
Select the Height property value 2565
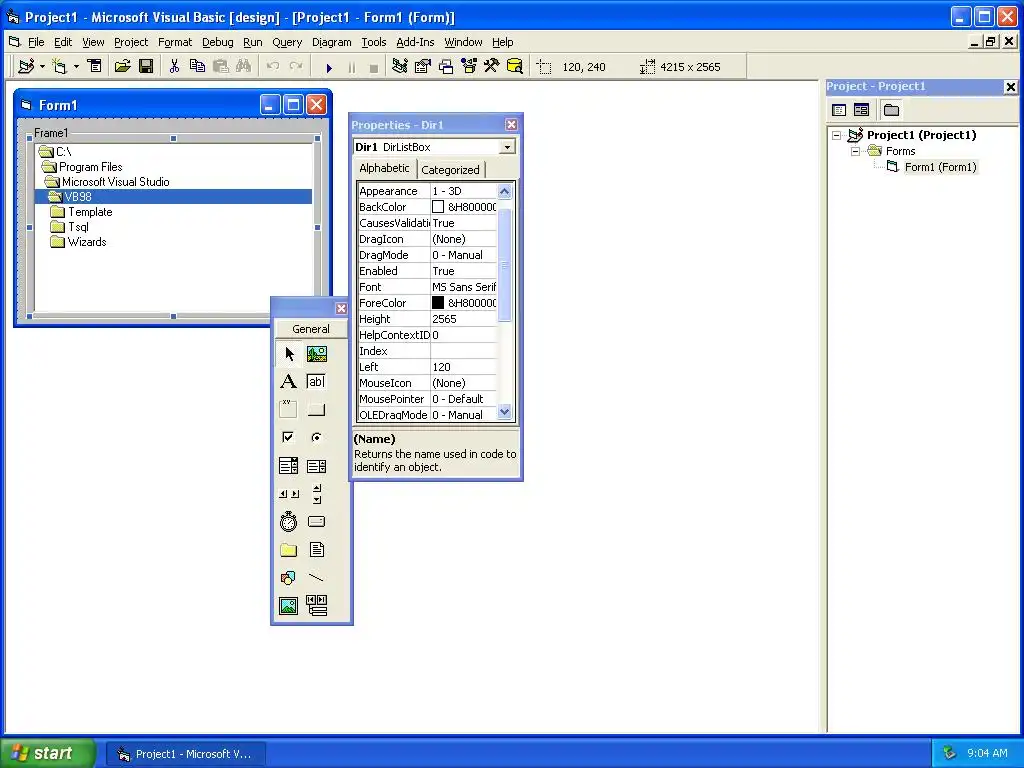click(463, 319)
